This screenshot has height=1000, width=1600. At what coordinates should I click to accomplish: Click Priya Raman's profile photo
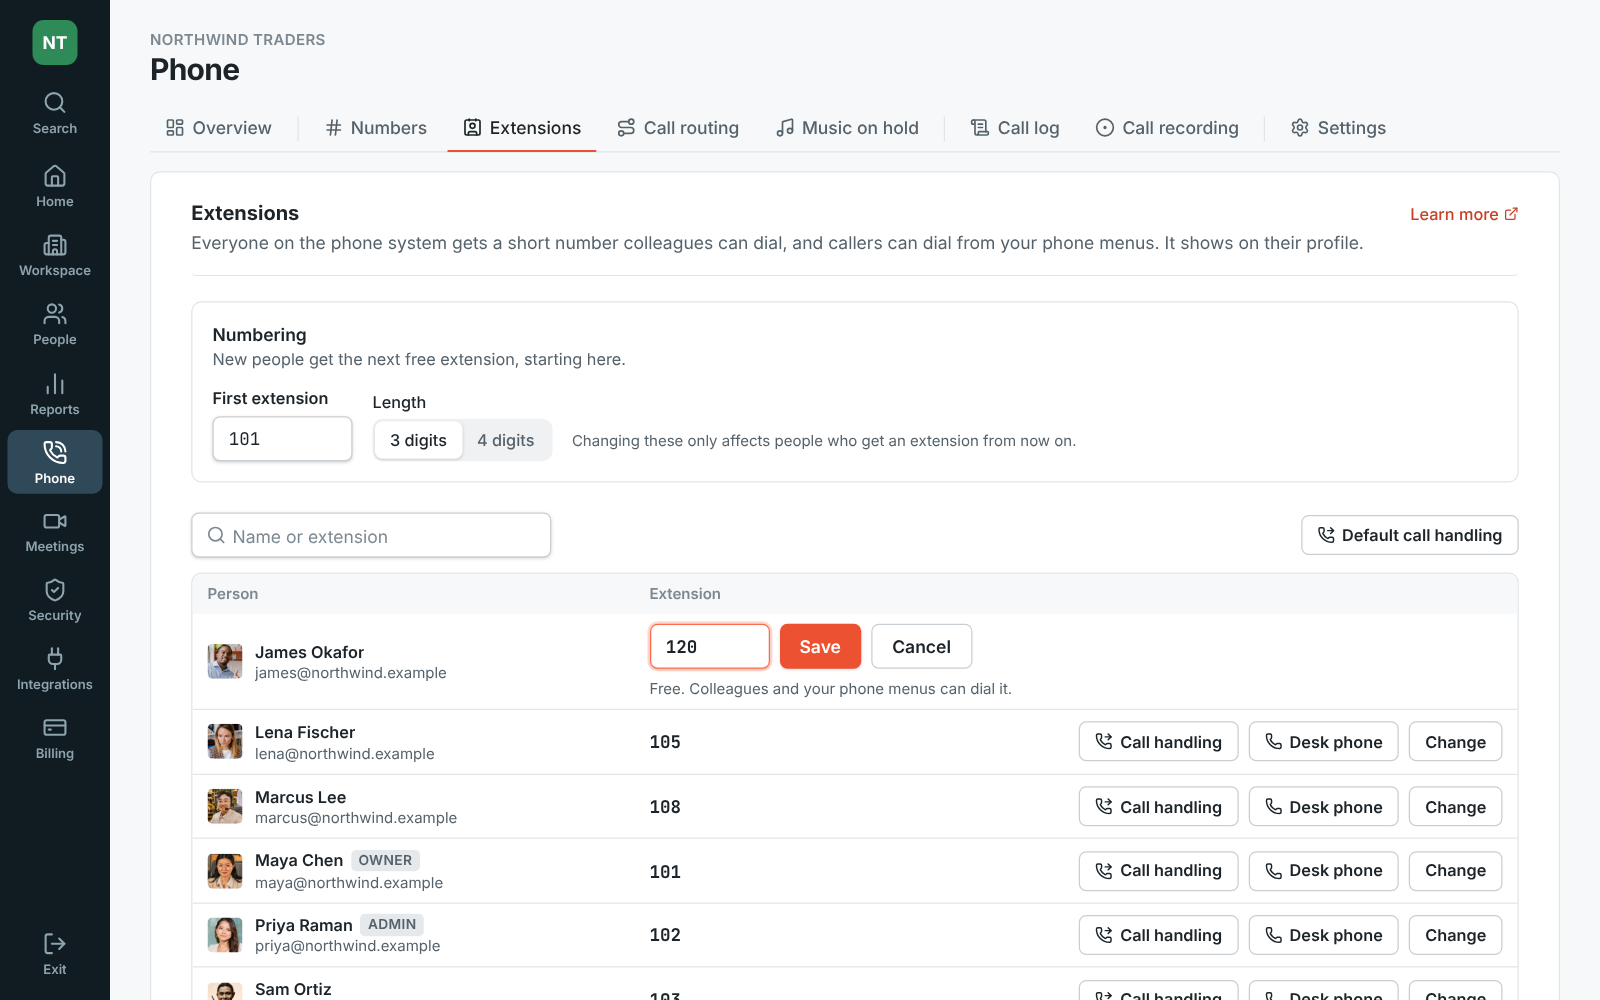[x=225, y=935]
